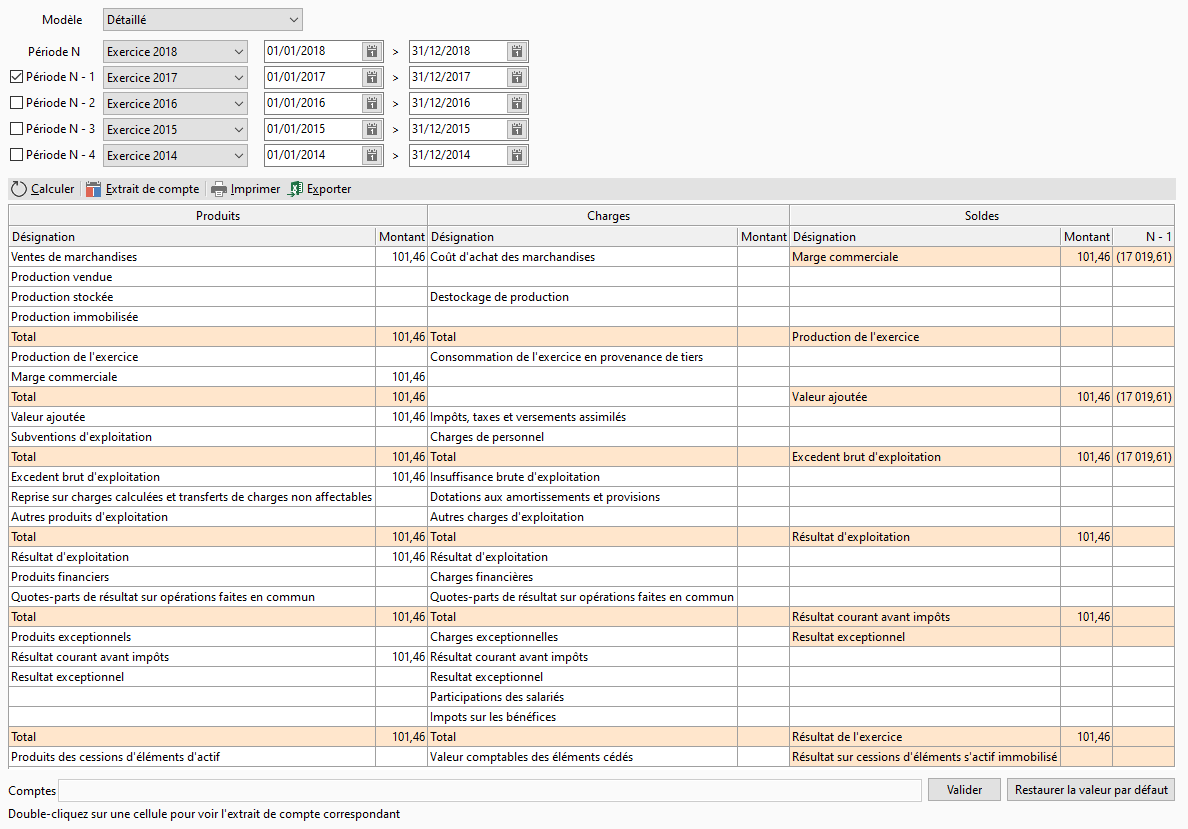1188x829 pixels.
Task: Click the Imprimer toolbar label
Action: click(255, 189)
